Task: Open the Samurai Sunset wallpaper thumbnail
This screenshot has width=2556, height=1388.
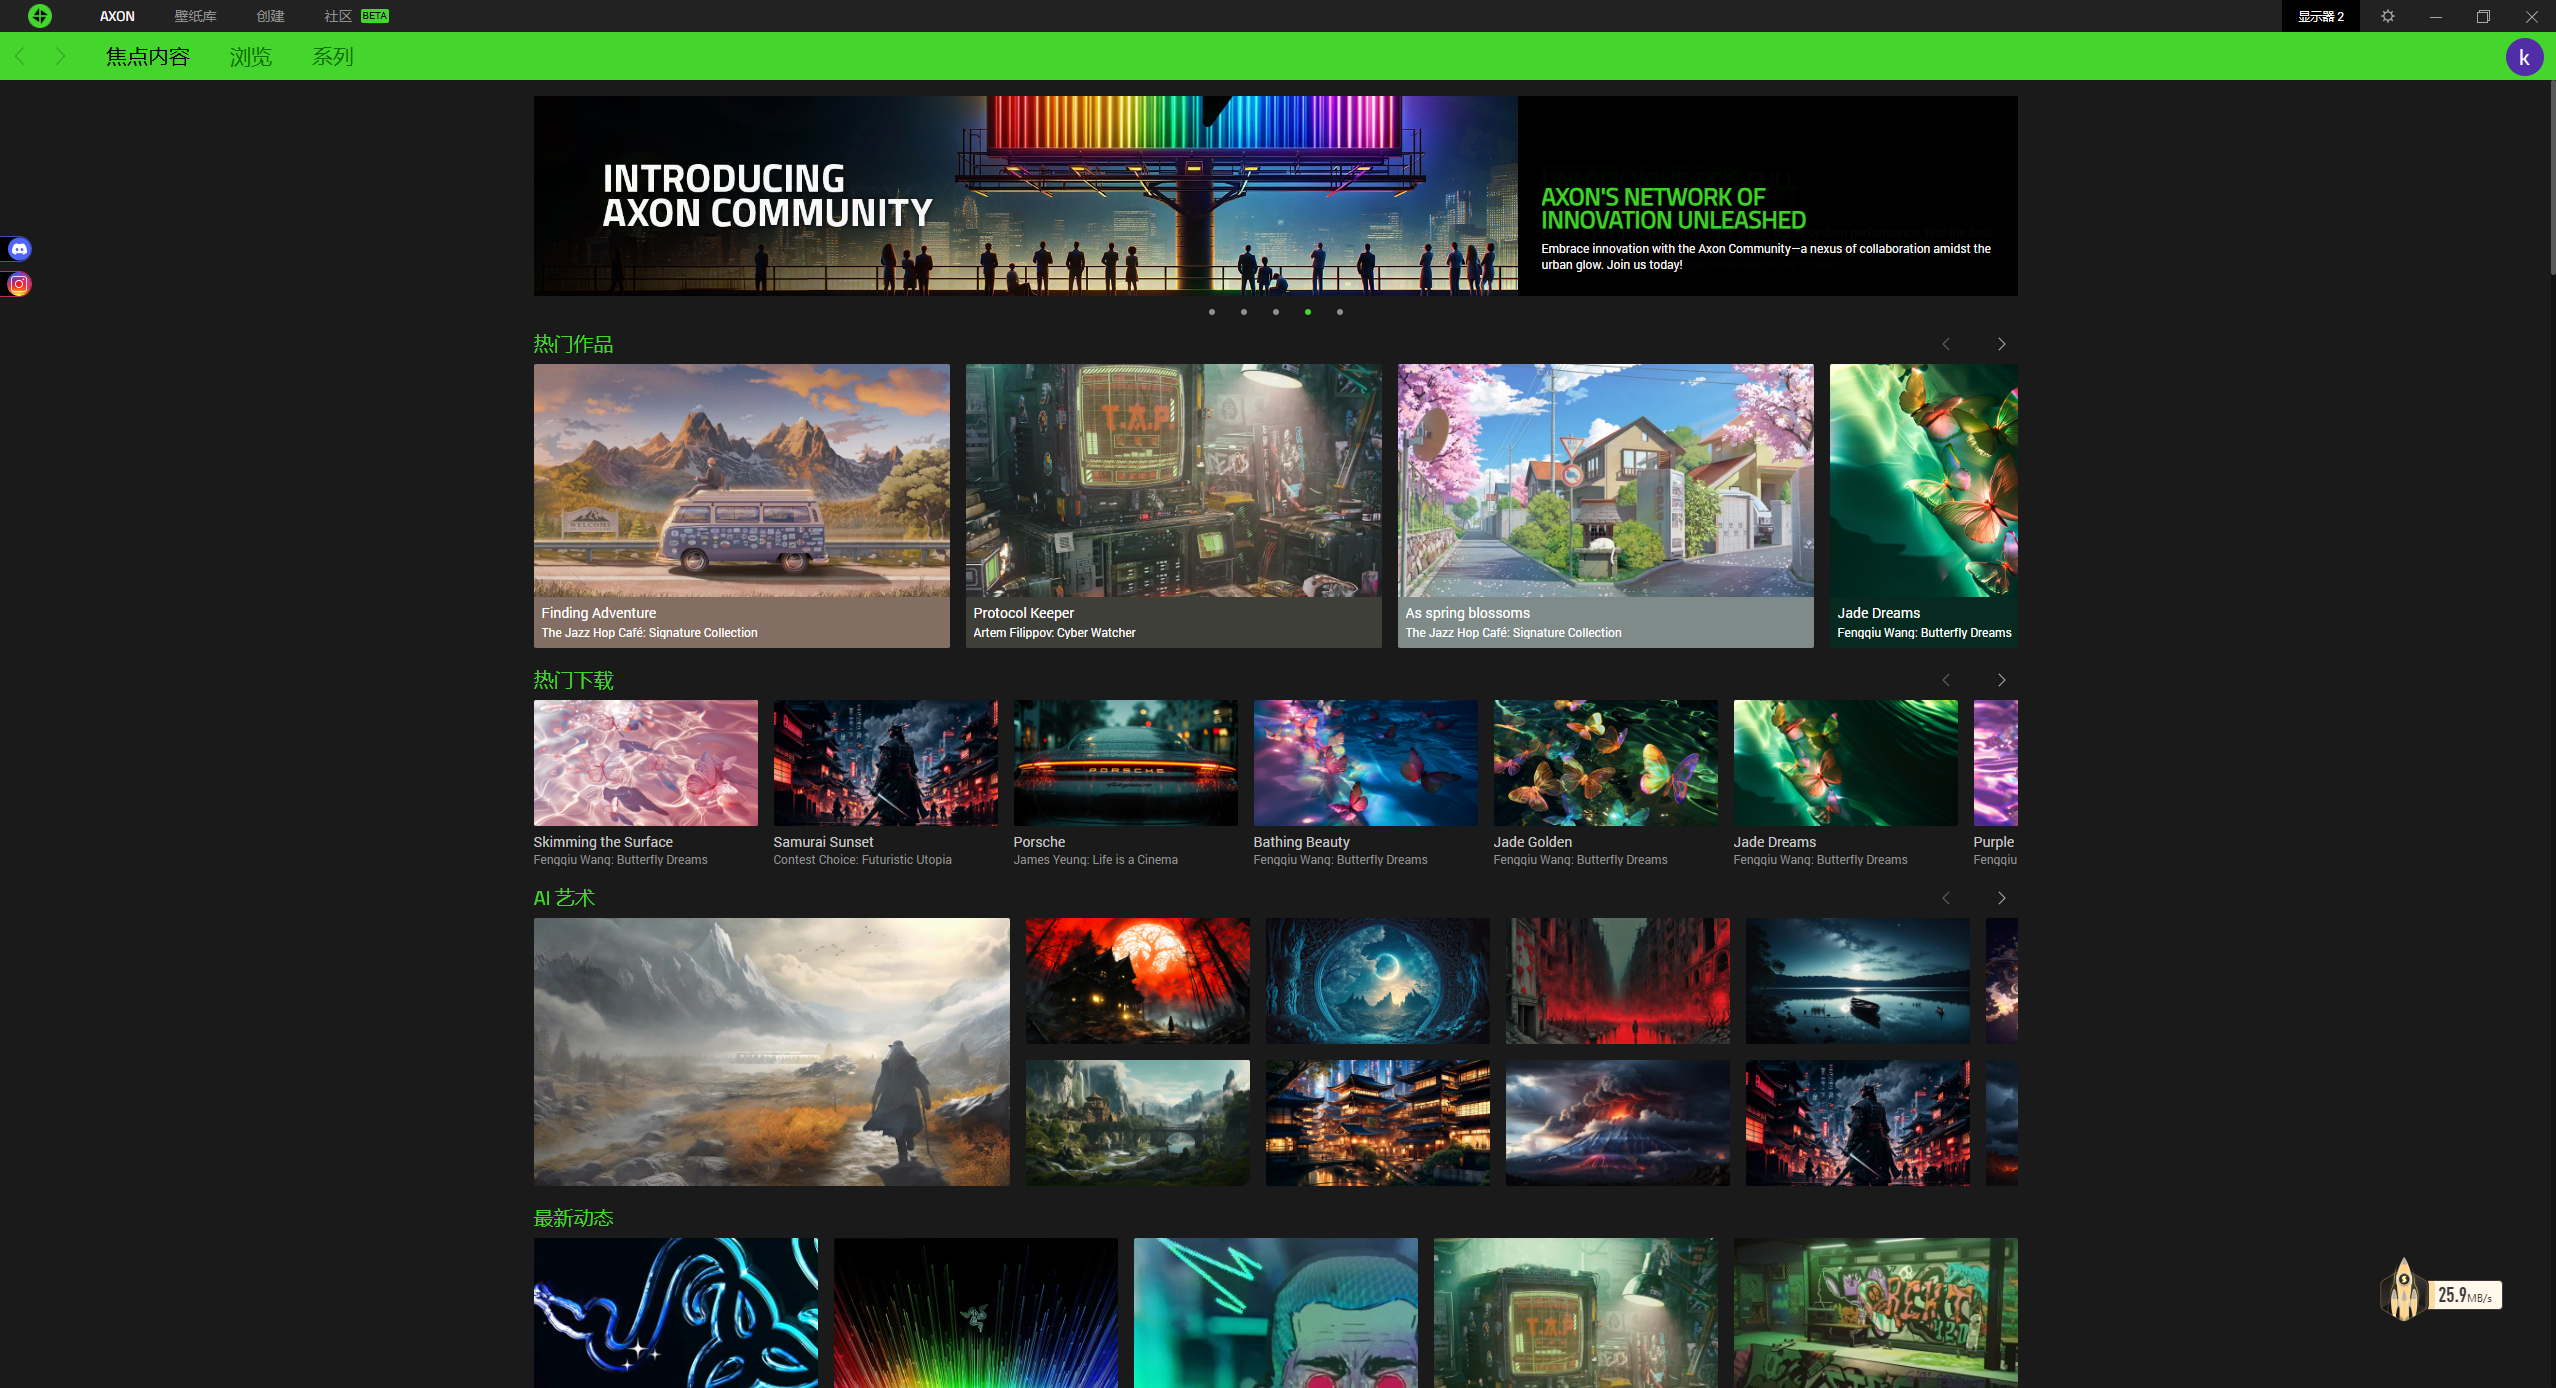Action: 886,763
